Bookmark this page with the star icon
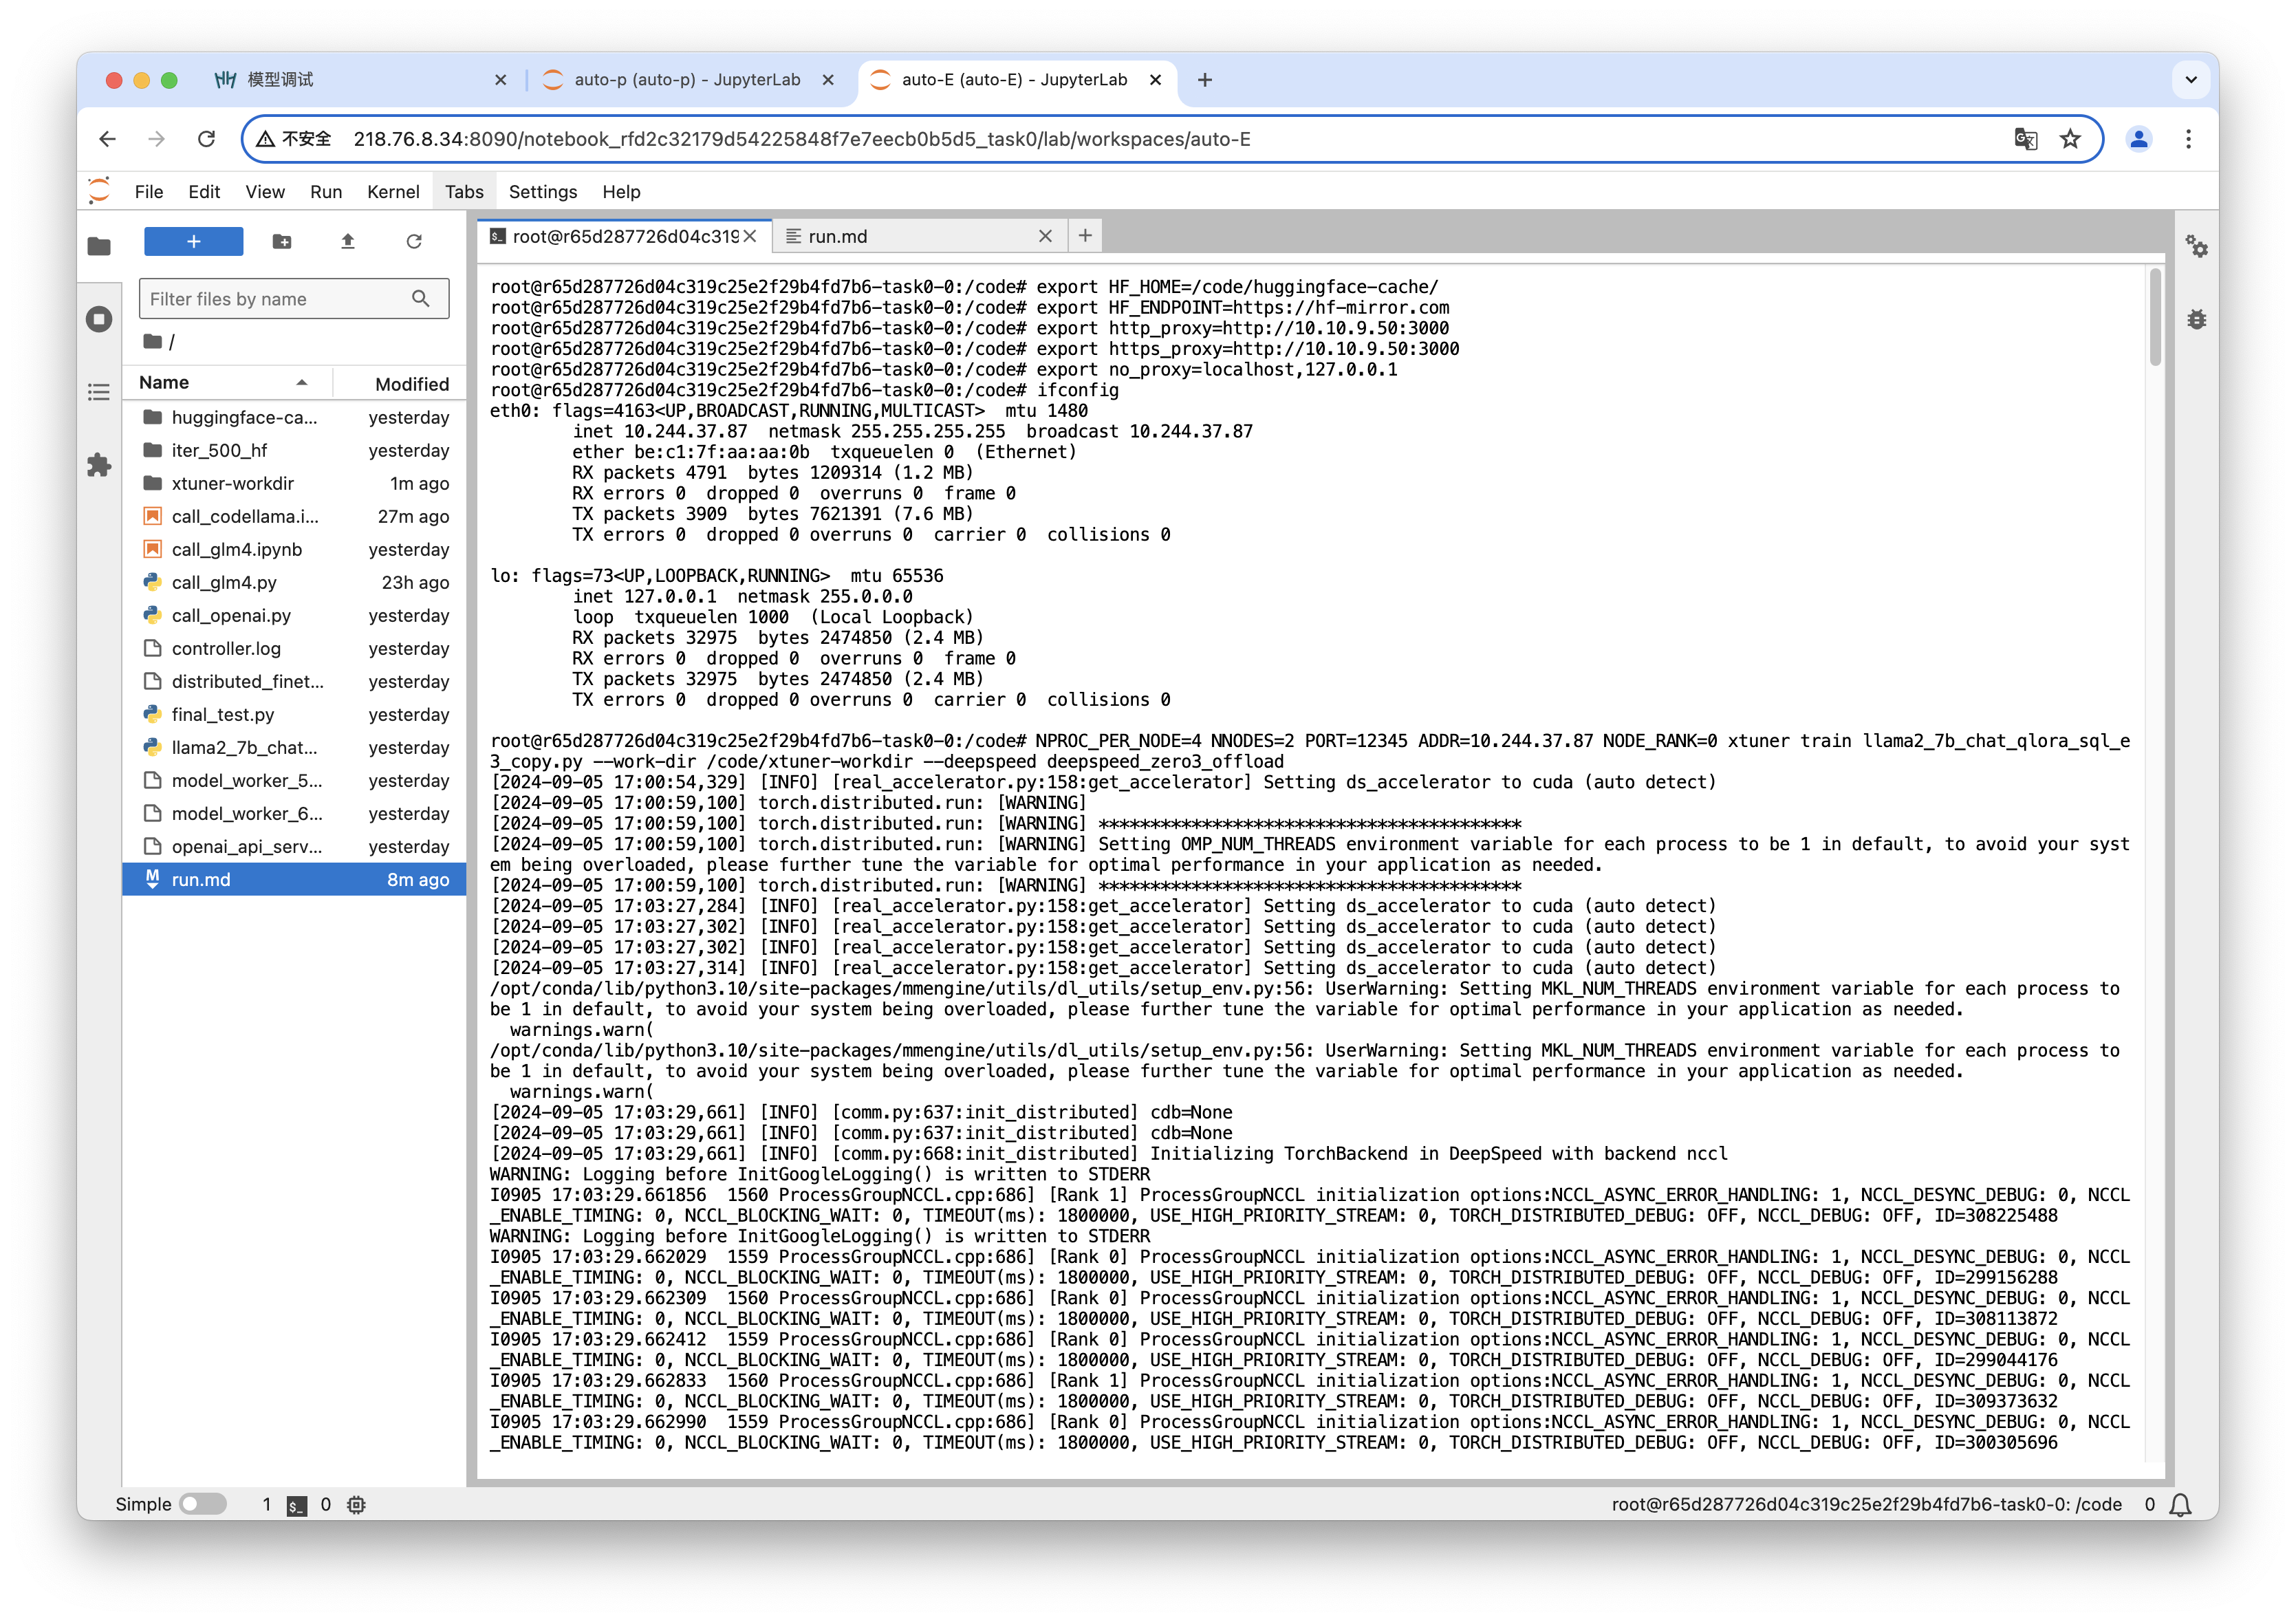The image size is (2296, 1622). pos(2070,139)
